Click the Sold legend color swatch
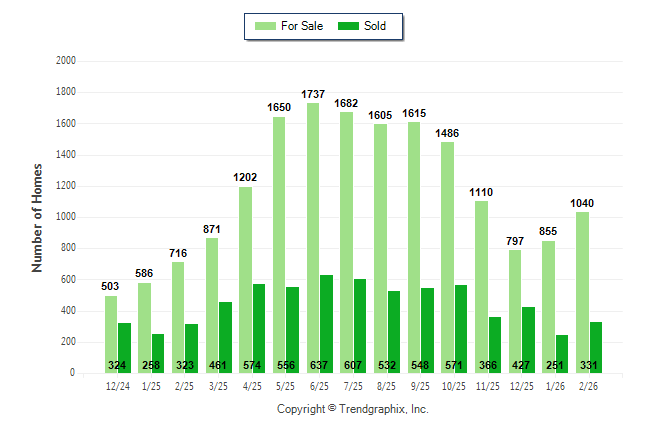The height and width of the screenshot is (434, 646). click(349, 26)
